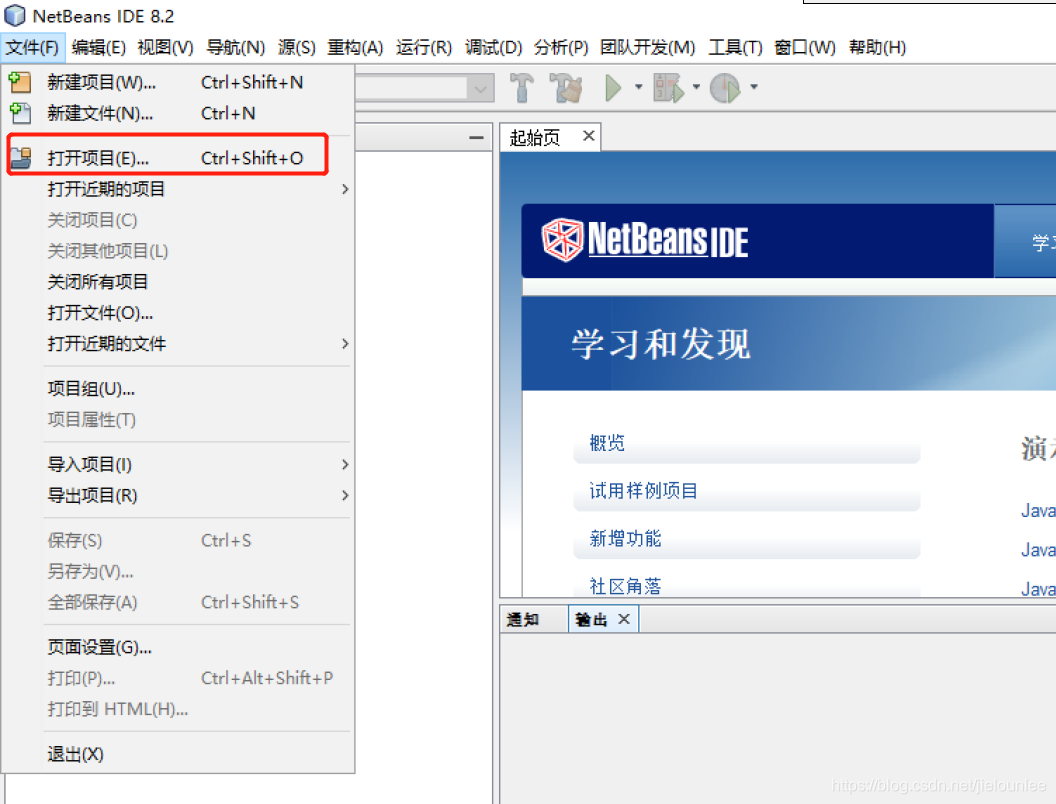
Task: Choose 新建文件(N)... from the File menu
Action: point(178,113)
